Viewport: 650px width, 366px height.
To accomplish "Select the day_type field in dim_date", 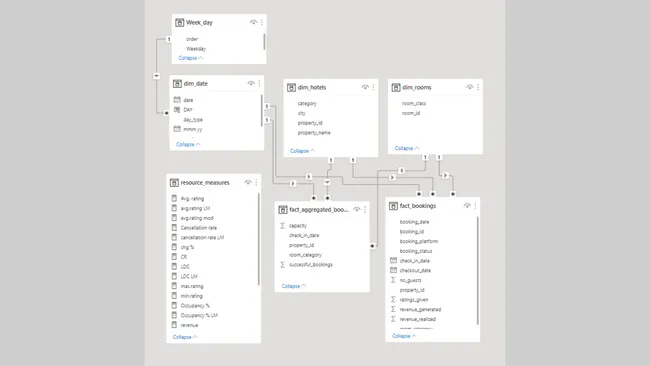I will tap(193, 119).
